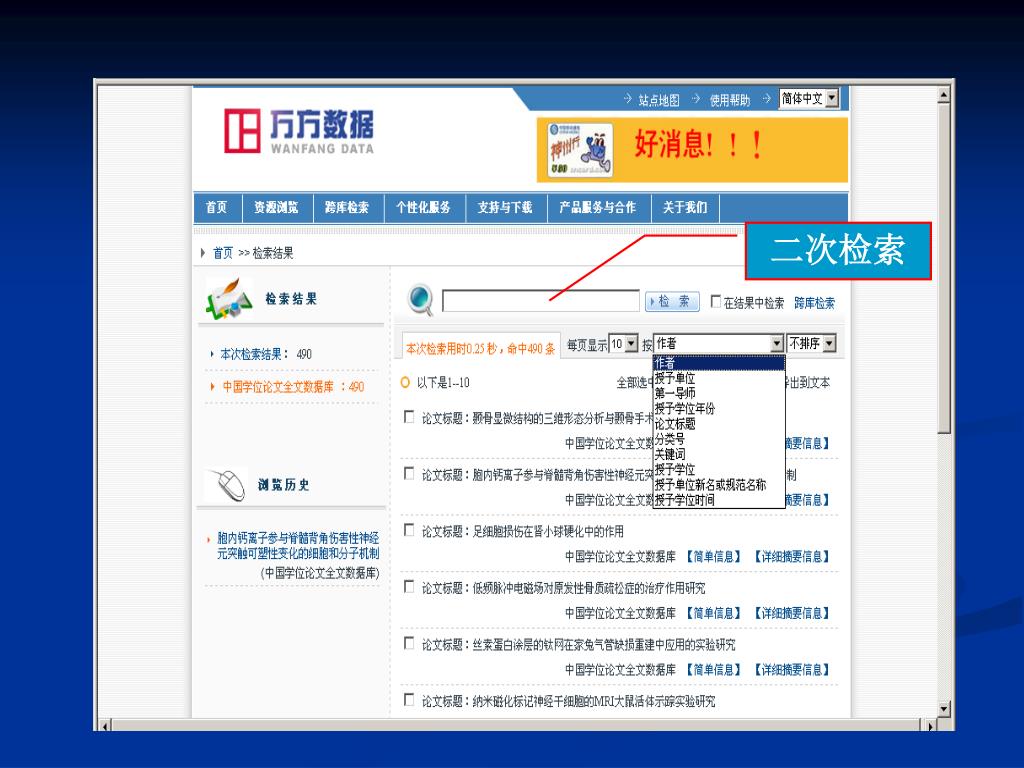Viewport: 1024px width, 768px height.
Task: Click the vertical scrollbar thumb
Action: [944, 268]
